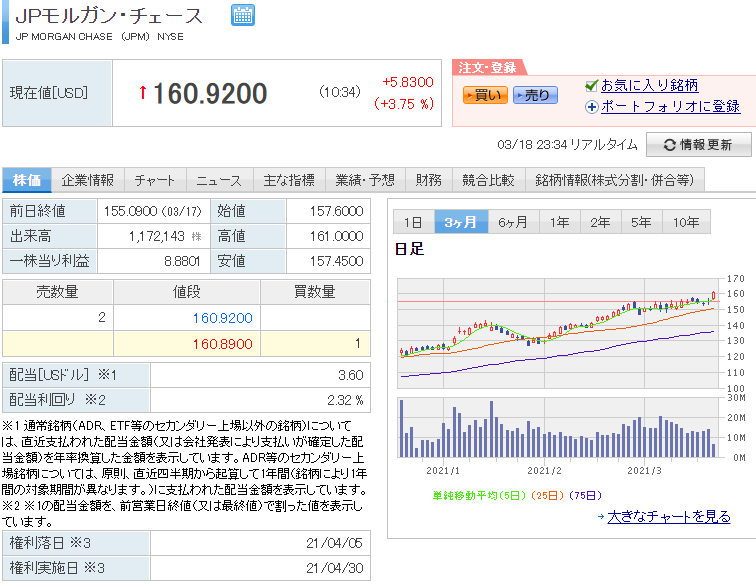Click the 03/18 23:34 リアルタイム timestamp
The width and height of the screenshot is (756, 587).
567,145
